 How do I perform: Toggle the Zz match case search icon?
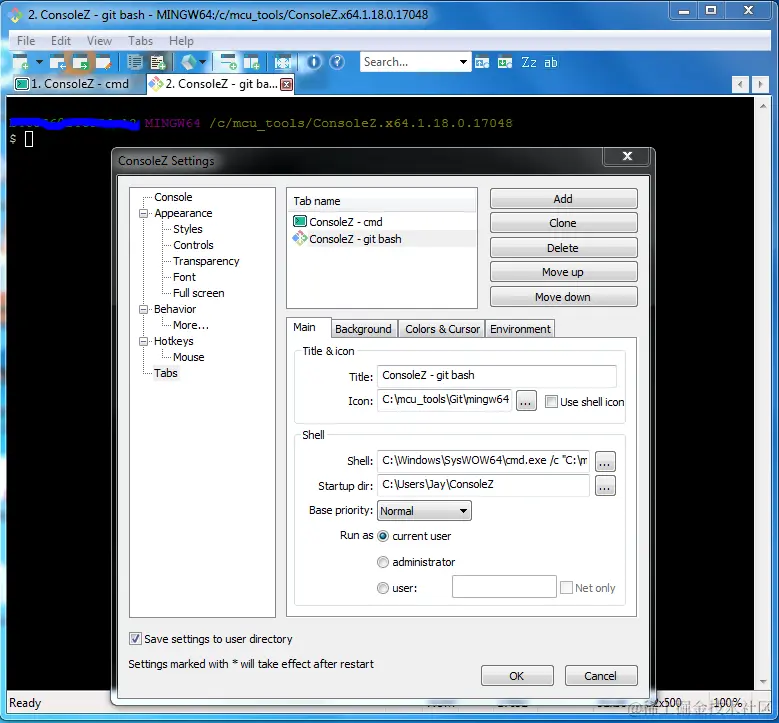point(529,63)
